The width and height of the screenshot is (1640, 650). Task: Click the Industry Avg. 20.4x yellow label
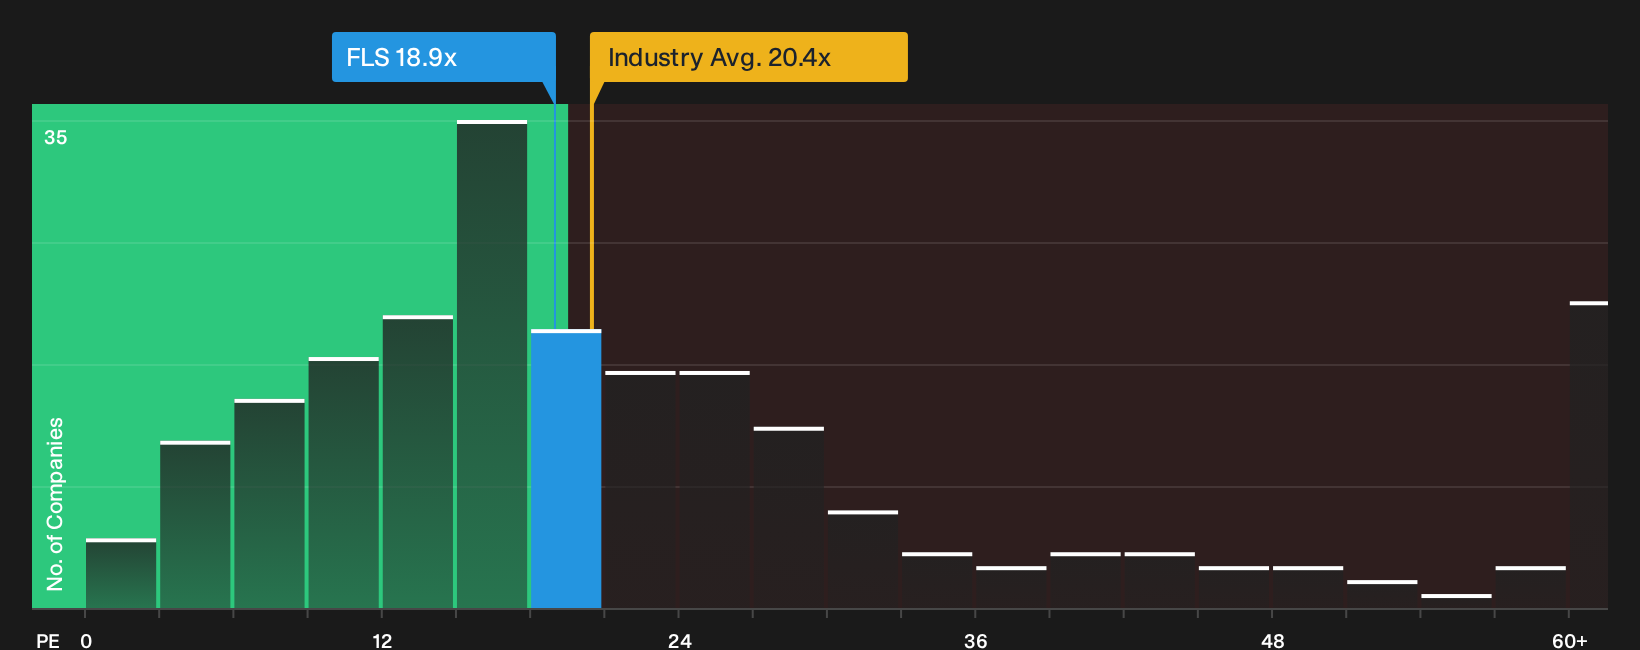(x=748, y=57)
